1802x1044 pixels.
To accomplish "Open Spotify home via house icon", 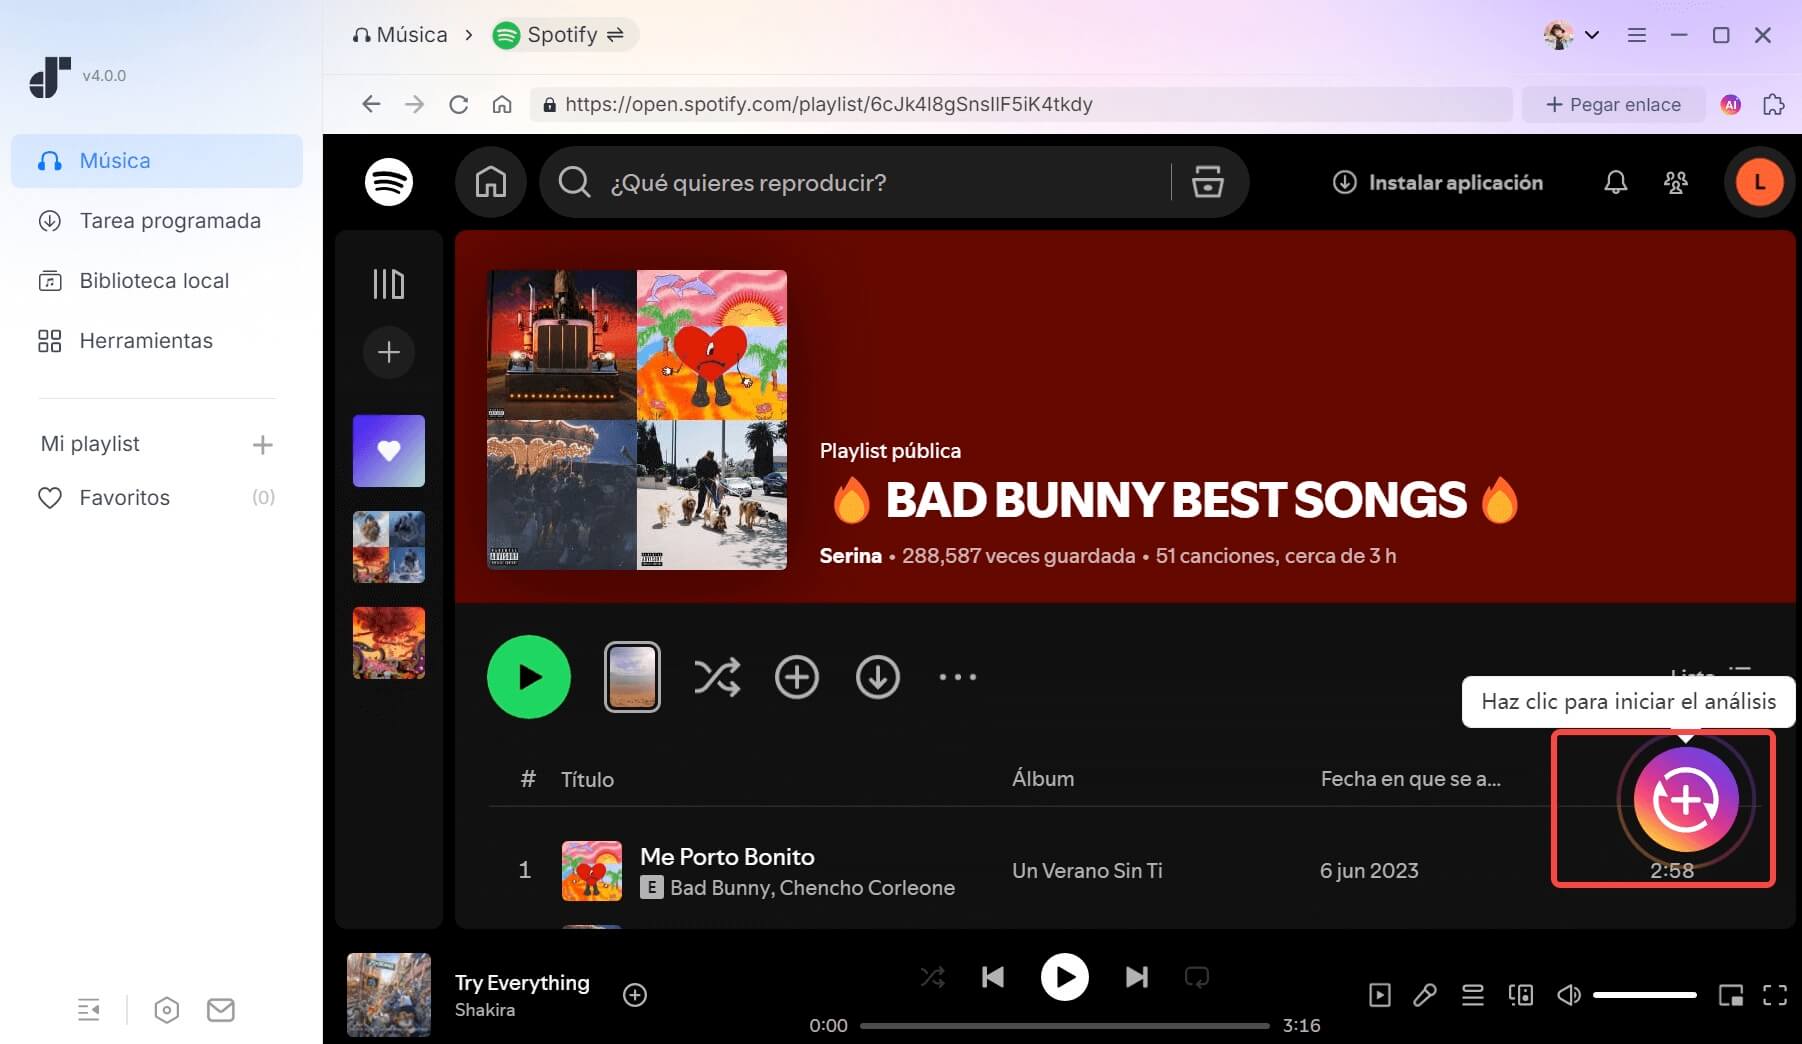I will click(x=490, y=182).
